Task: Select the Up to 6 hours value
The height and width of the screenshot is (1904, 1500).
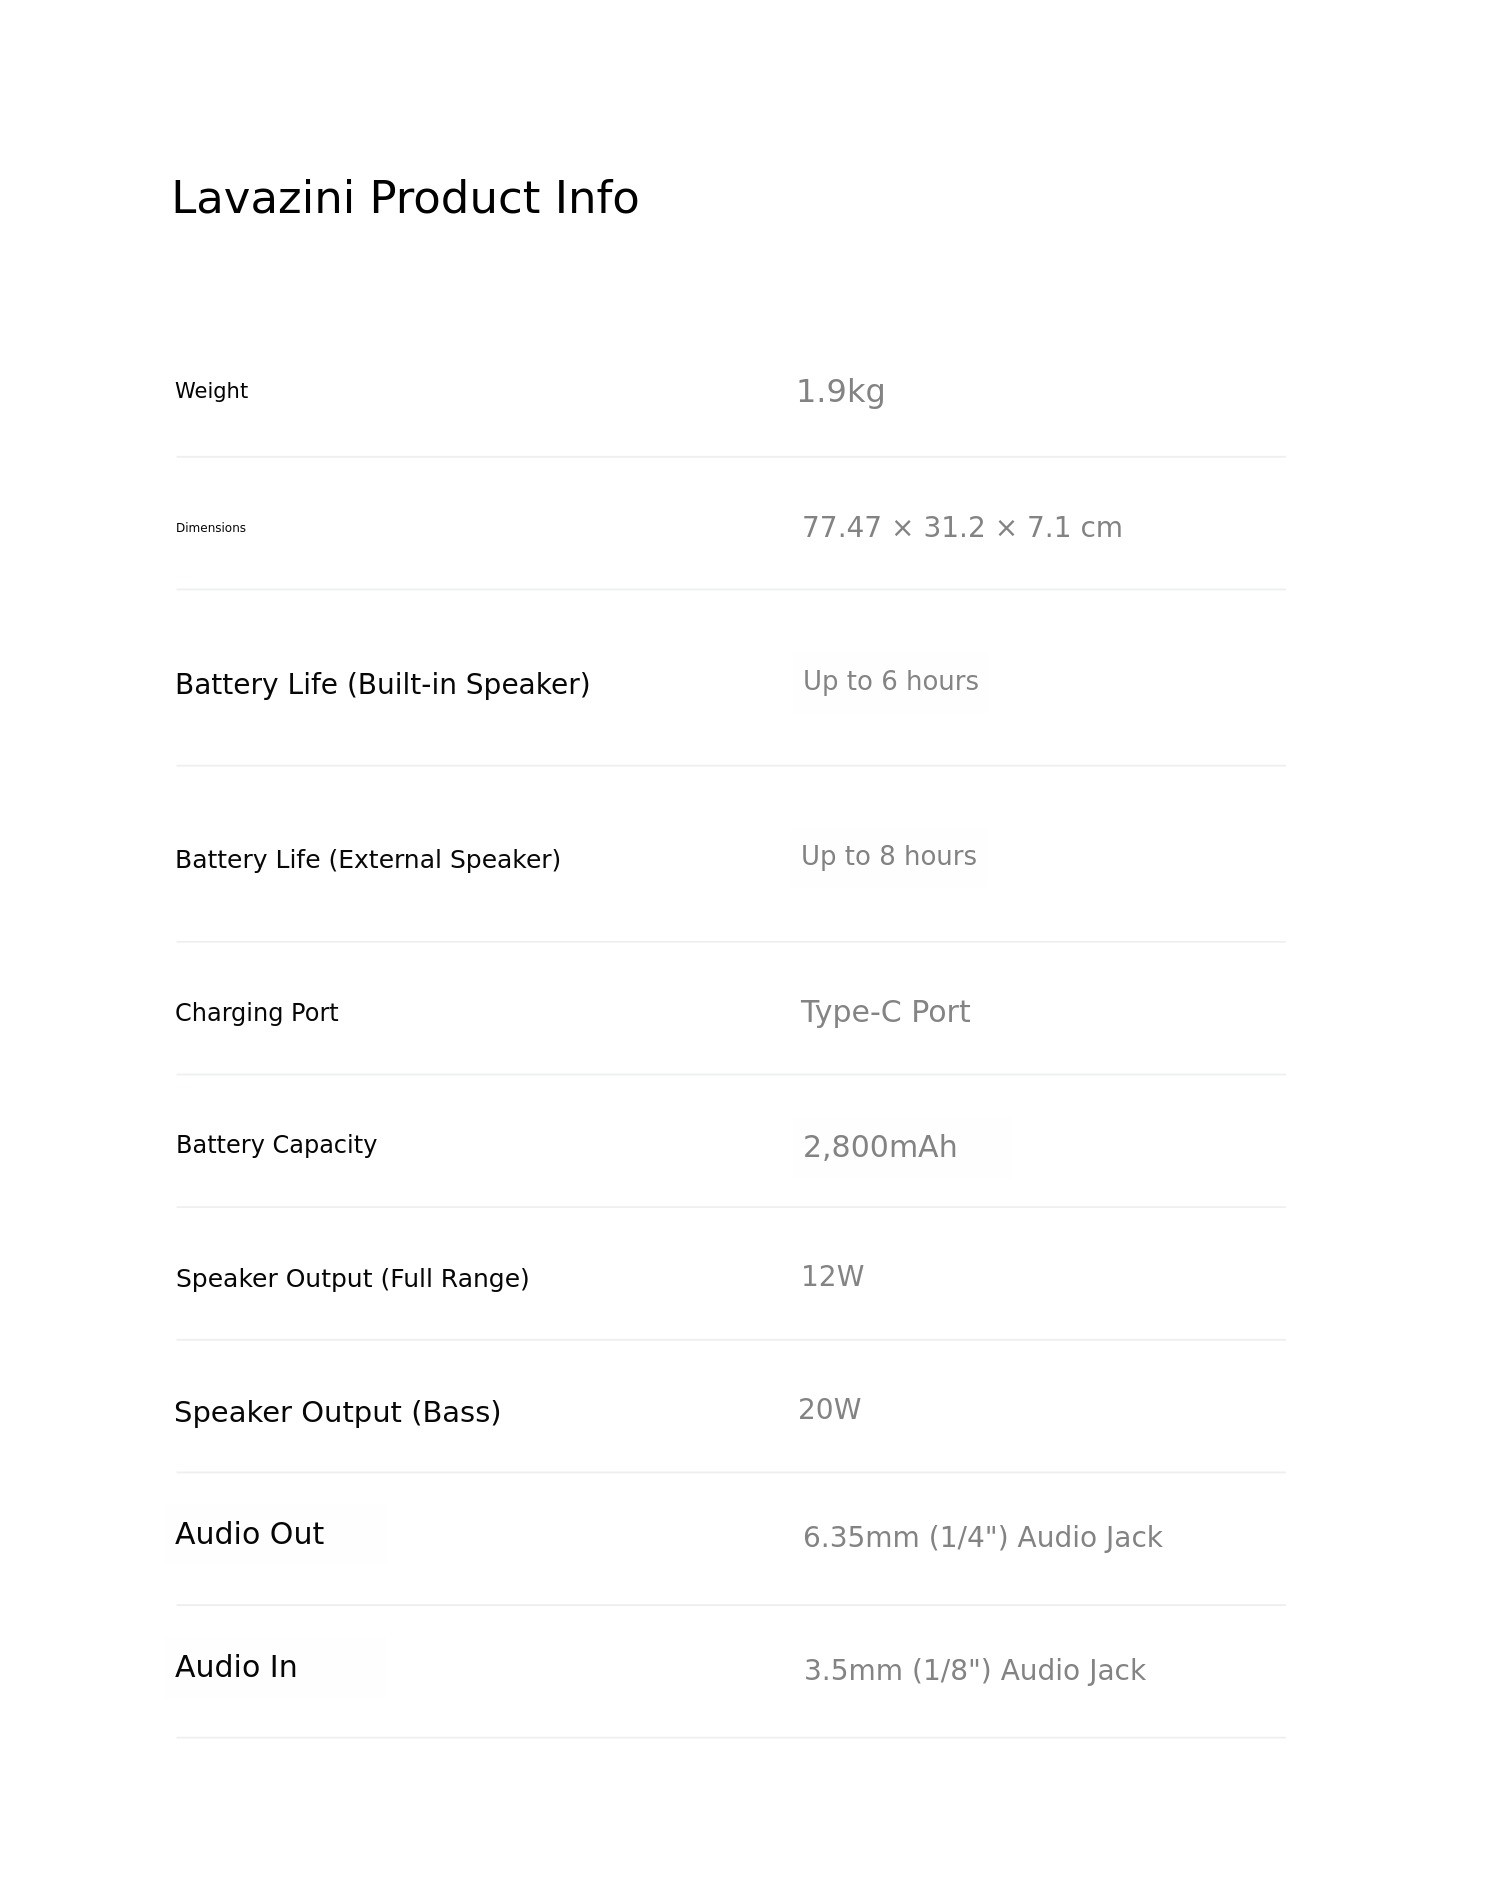Action: (x=890, y=682)
